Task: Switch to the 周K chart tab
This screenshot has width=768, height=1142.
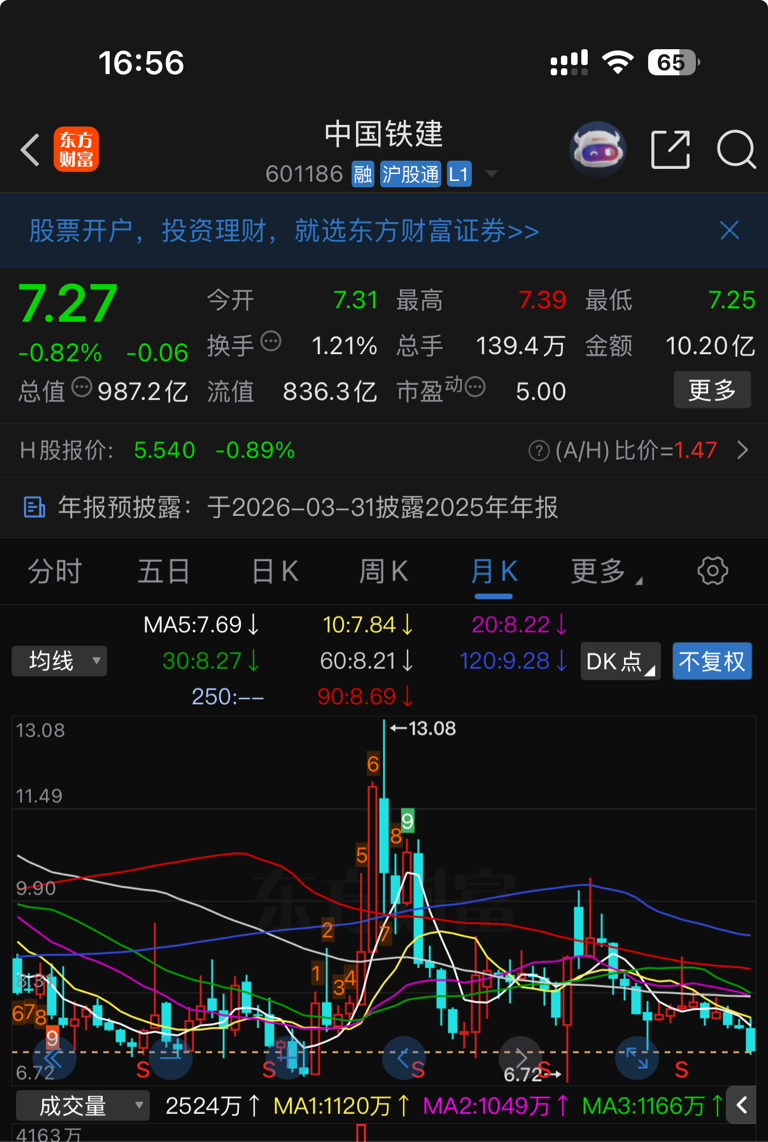Action: pos(384,572)
